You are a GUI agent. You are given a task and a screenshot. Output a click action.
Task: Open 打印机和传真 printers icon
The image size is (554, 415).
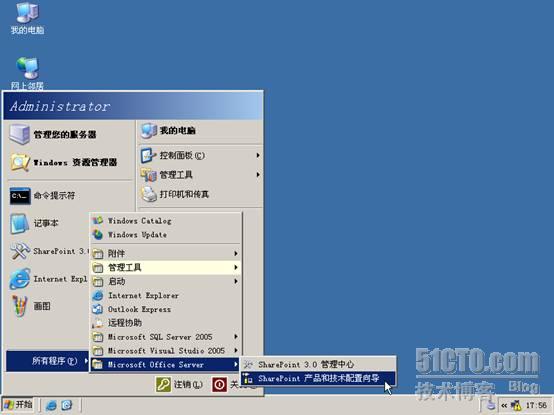point(149,194)
